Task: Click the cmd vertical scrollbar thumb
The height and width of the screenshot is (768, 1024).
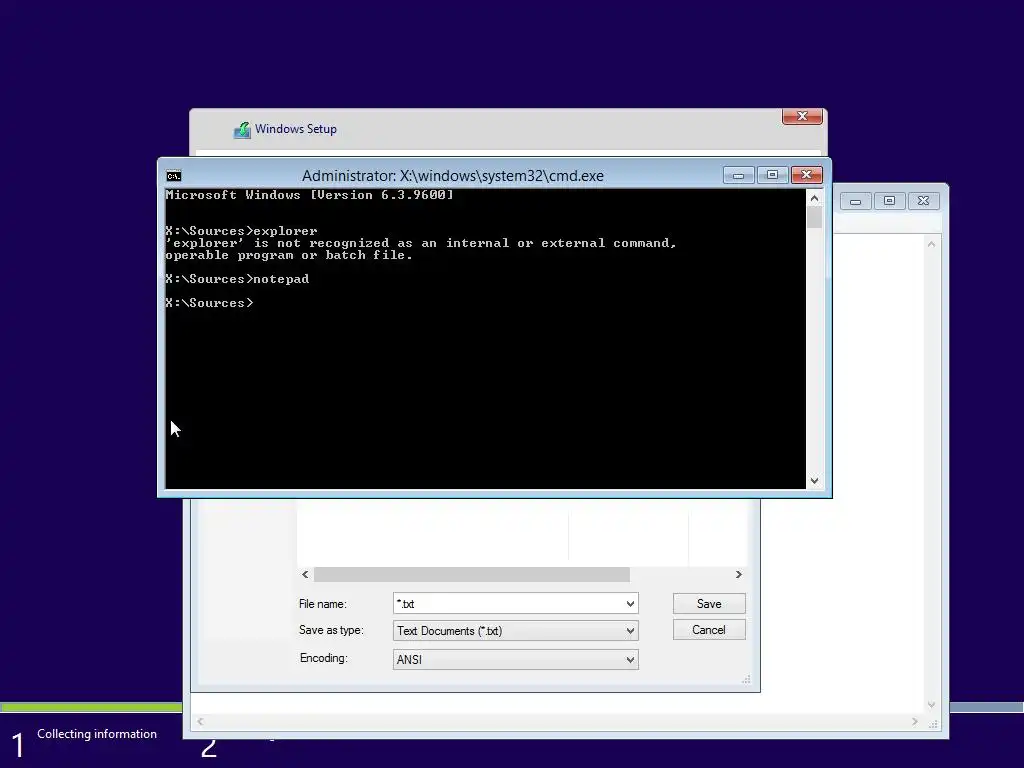Action: click(814, 217)
